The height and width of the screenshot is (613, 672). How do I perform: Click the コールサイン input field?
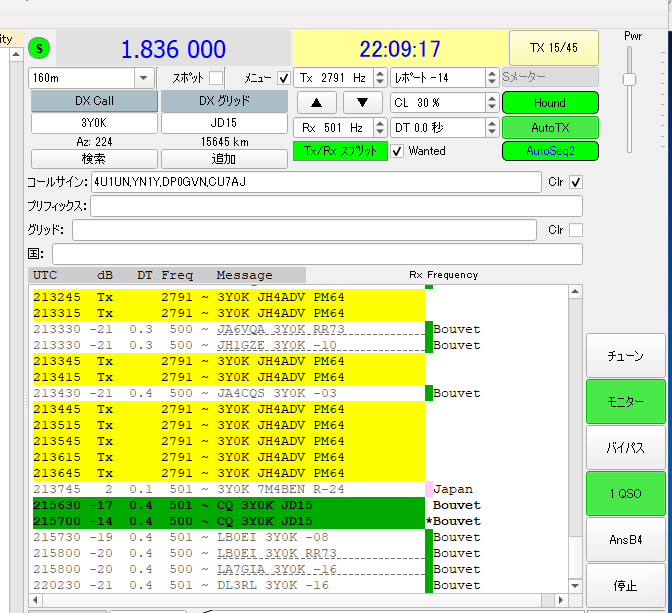[x=316, y=182]
